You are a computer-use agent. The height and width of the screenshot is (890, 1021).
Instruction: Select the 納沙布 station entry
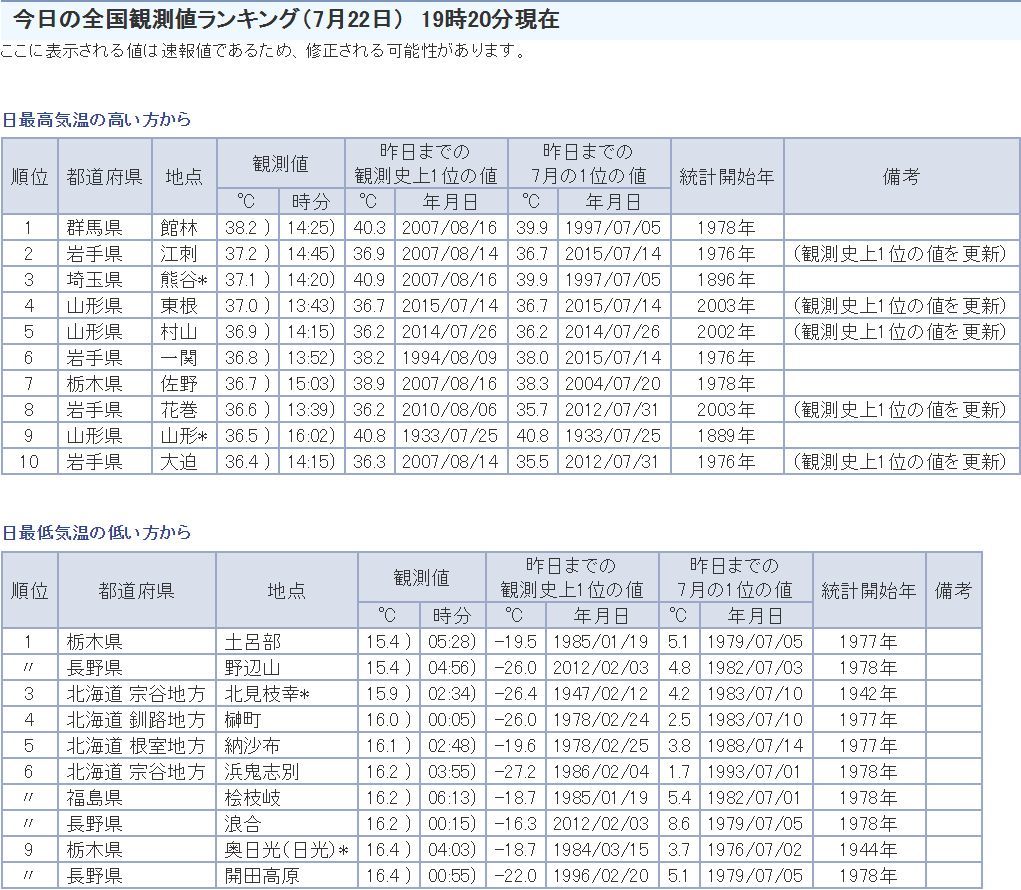(x=253, y=746)
